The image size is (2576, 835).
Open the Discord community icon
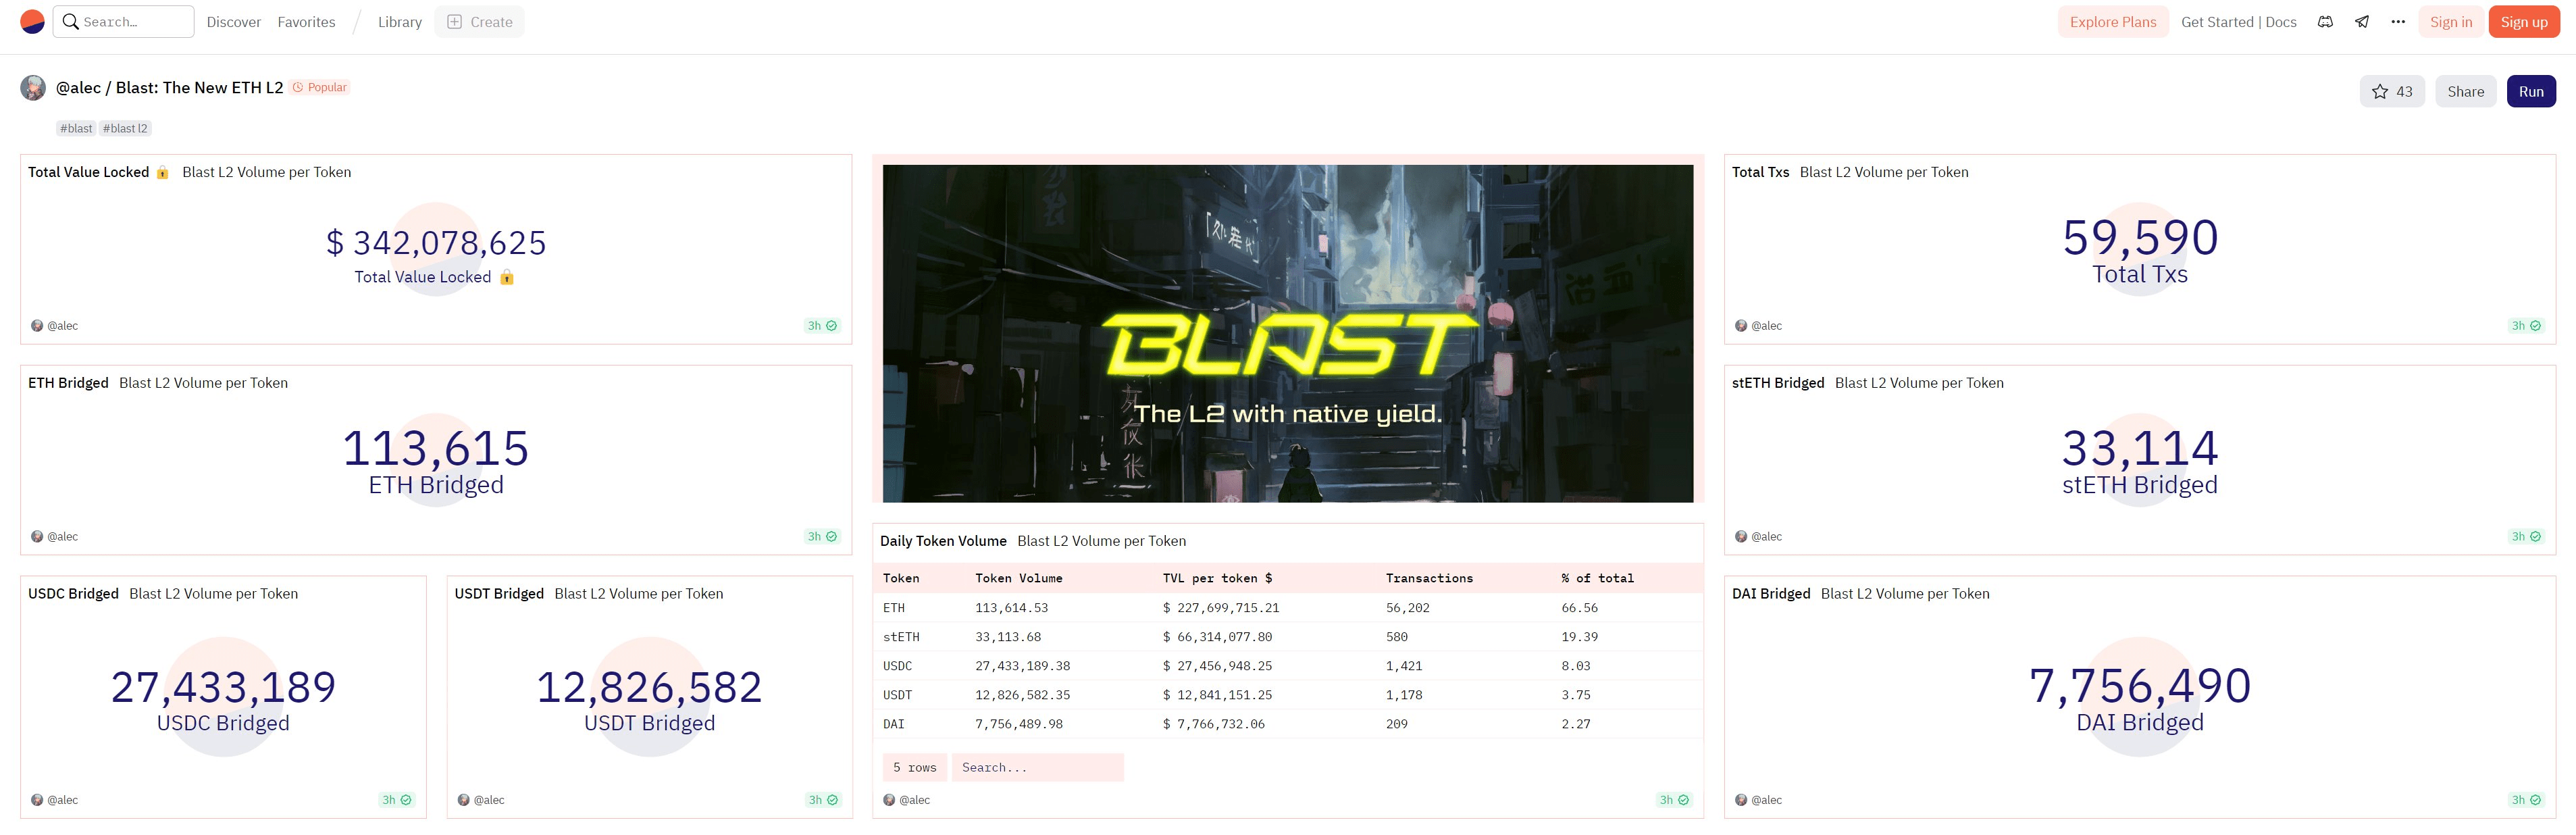2325,21
